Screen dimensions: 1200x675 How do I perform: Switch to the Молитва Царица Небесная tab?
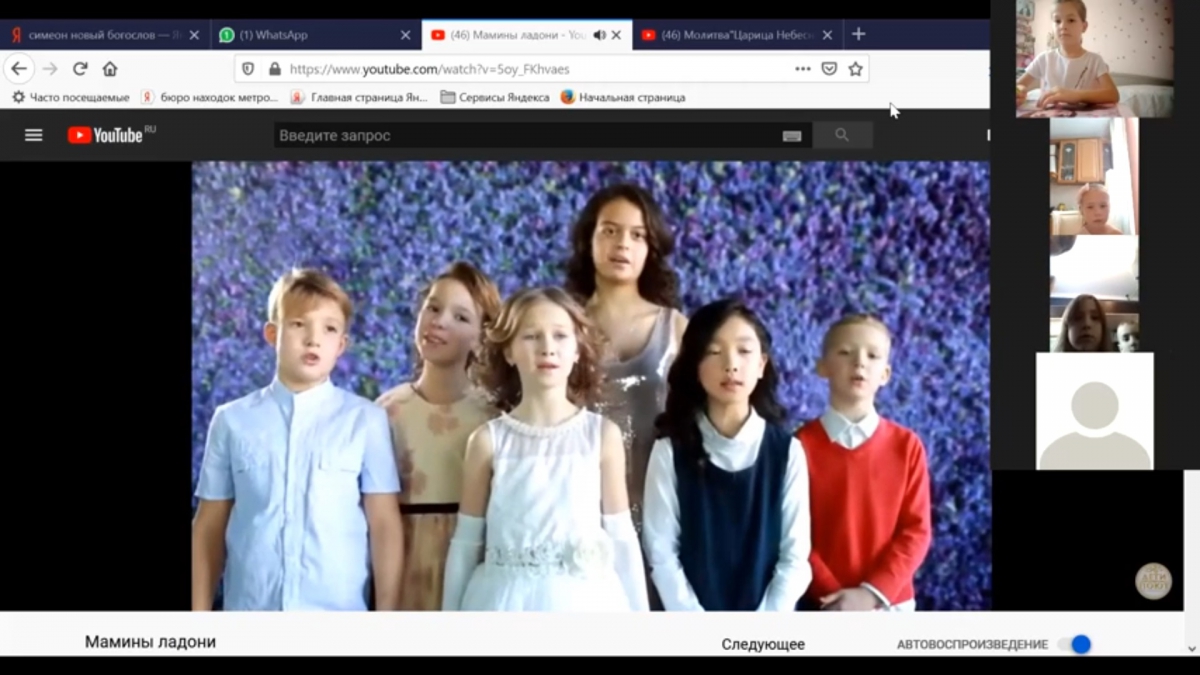coord(736,35)
